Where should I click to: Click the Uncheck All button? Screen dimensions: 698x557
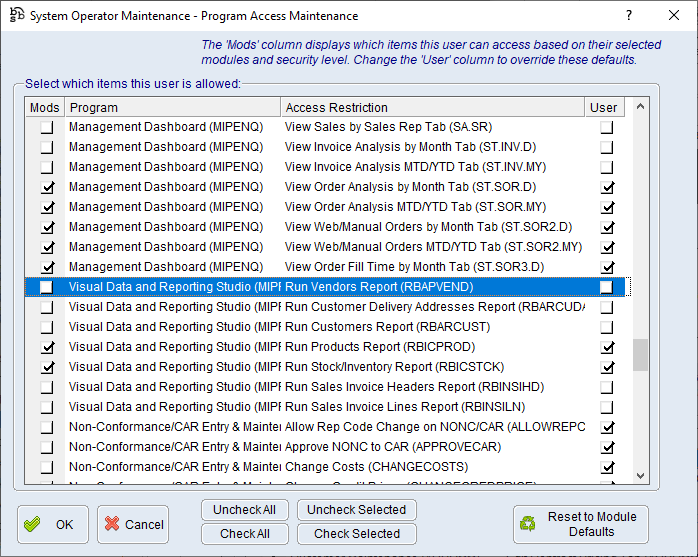244,510
